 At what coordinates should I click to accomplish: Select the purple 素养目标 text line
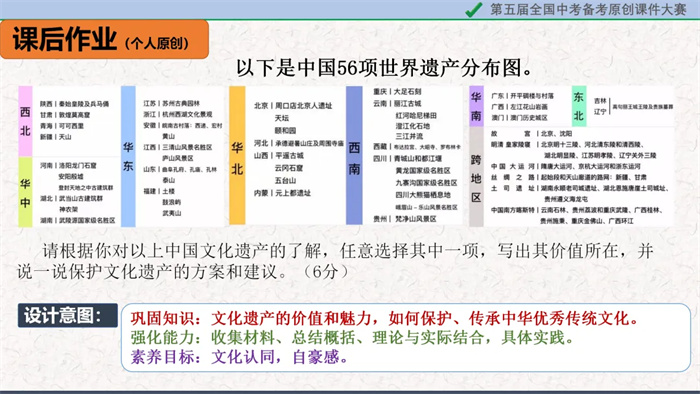pos(239,357)
